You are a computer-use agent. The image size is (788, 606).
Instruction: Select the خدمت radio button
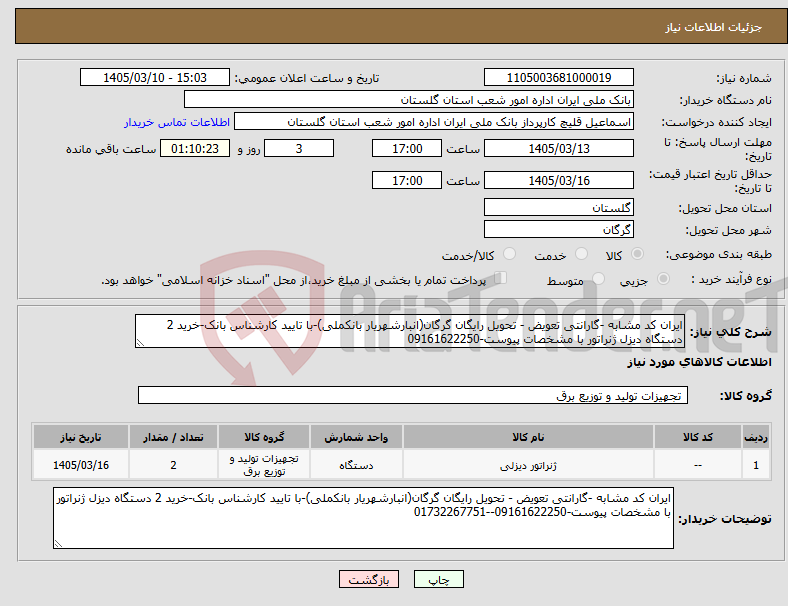581,254
